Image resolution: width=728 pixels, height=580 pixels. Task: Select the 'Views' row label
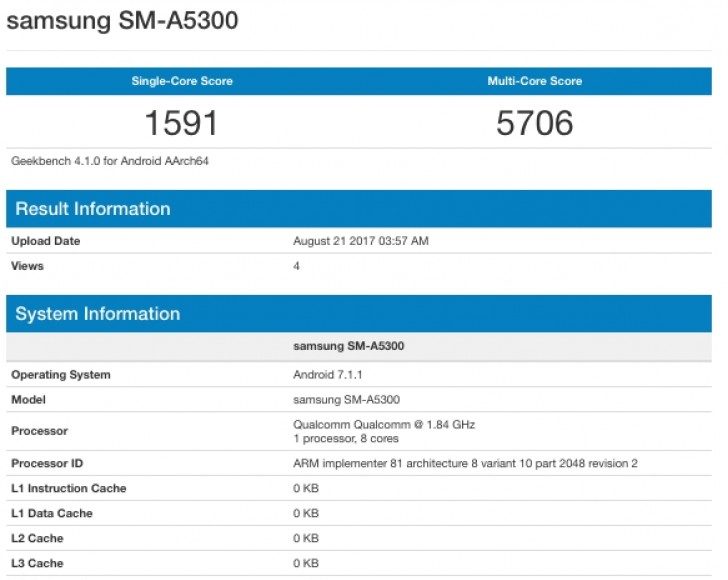27,266
